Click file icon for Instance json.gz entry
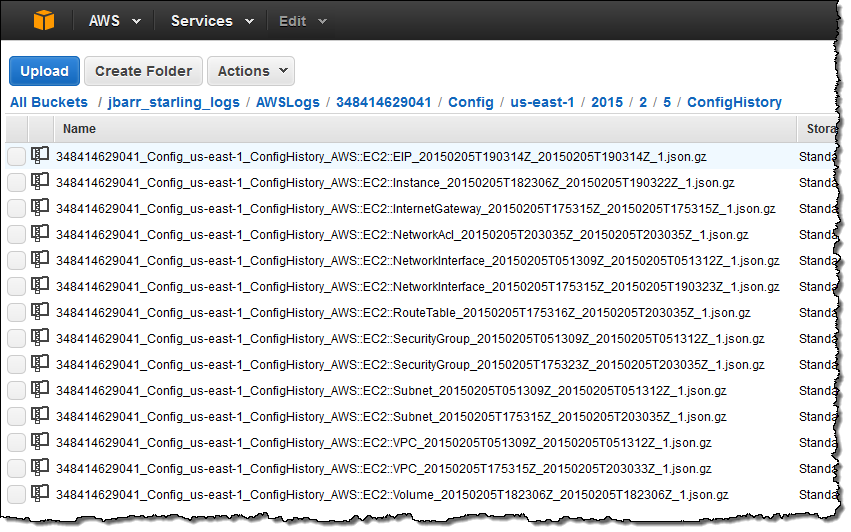Viewport: 851px width, 532px height. pyautogui.click(x=40, y=181)
